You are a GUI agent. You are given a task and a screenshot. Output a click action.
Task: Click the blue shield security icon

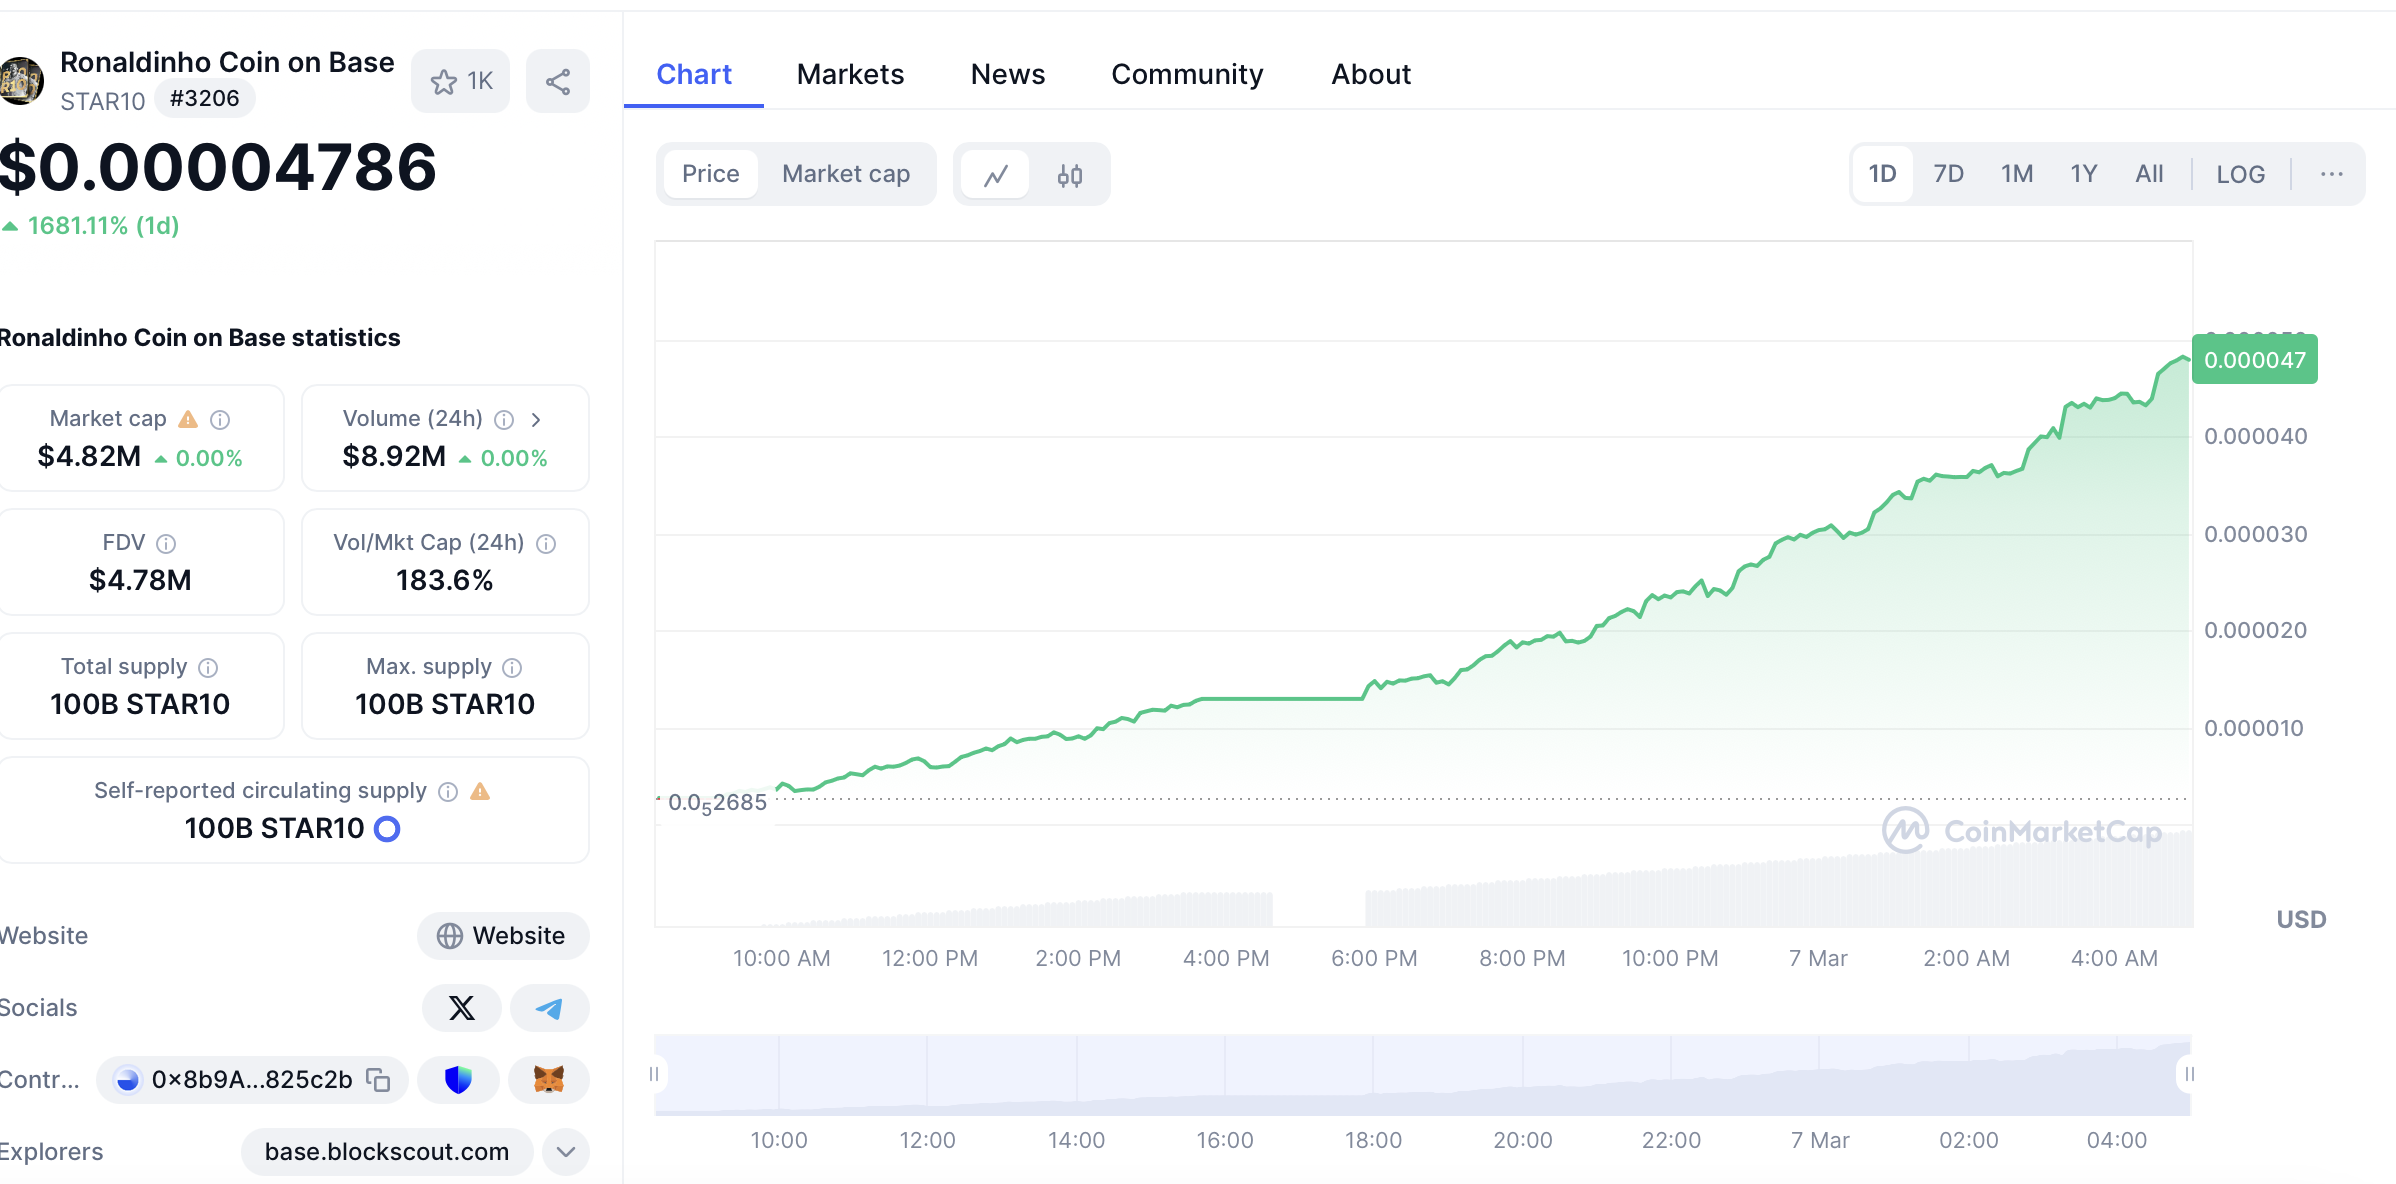click(x=458, y=1080)
